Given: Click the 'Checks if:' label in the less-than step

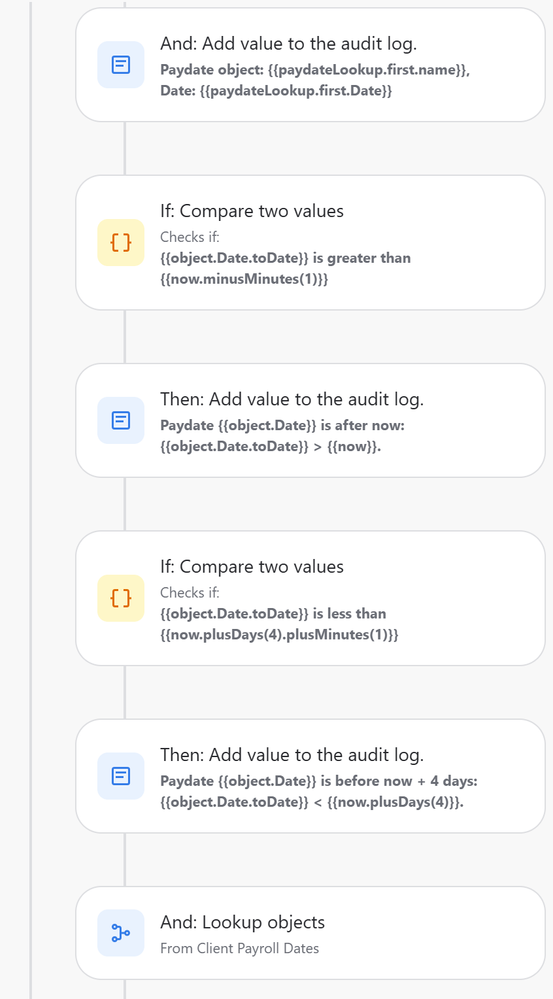Looking at the screenshot, I should 189,593.
